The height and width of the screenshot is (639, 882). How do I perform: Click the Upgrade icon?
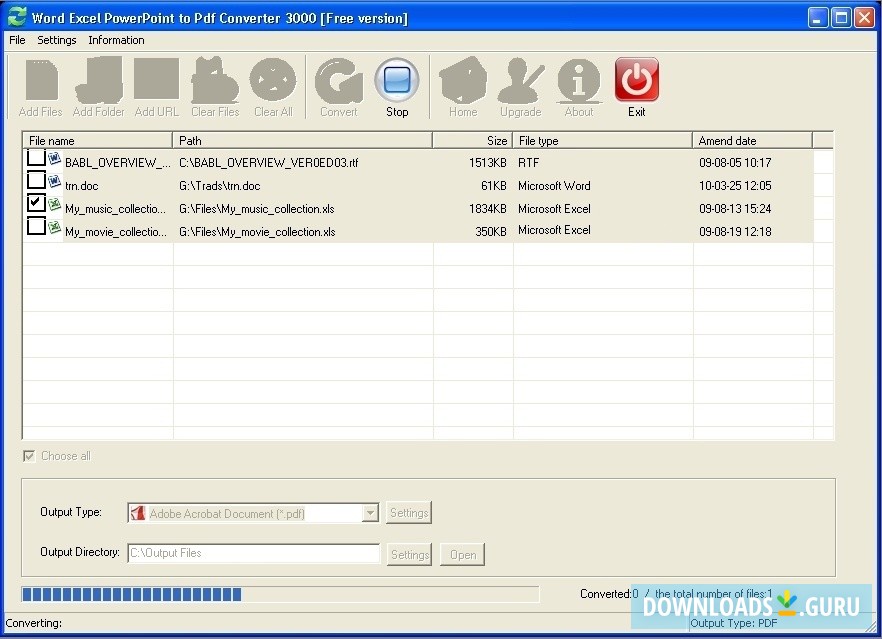(520, 86)
